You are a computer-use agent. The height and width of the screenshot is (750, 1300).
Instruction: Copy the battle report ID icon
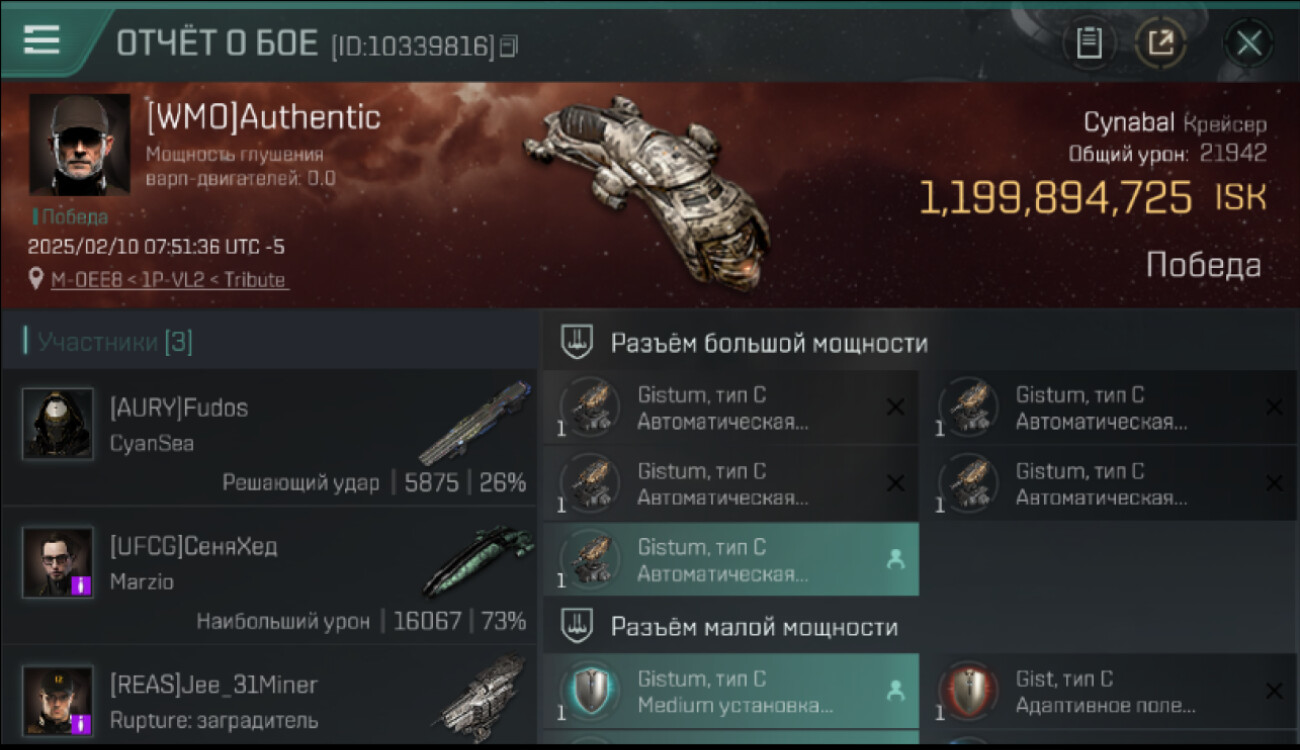pos(509,46)
